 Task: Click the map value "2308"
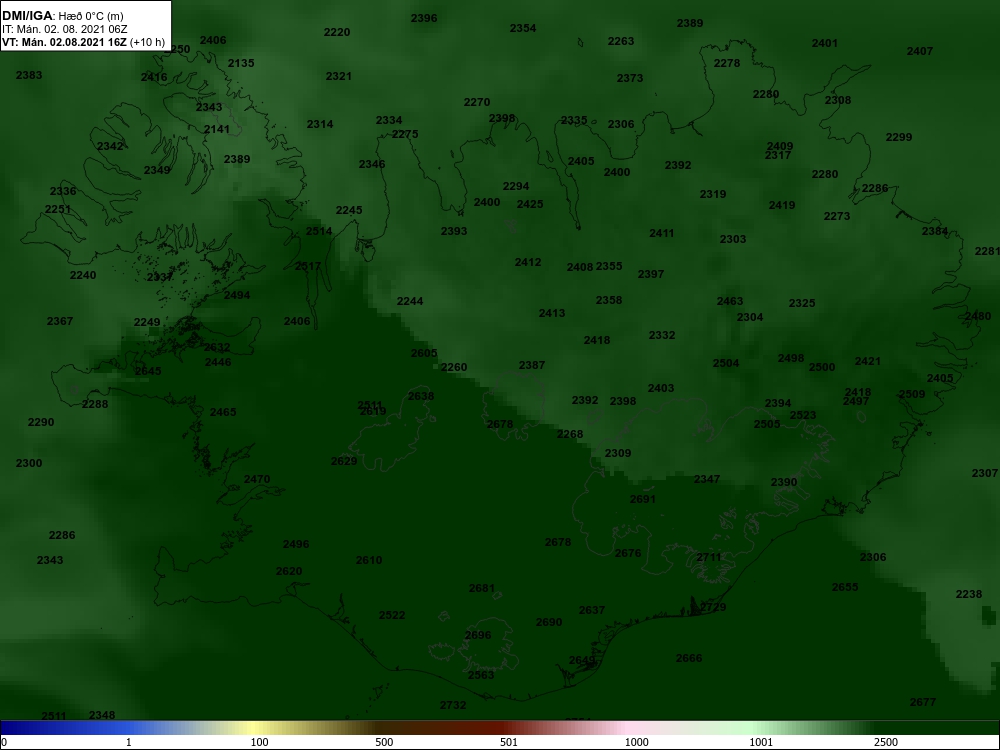pos(837,100)
